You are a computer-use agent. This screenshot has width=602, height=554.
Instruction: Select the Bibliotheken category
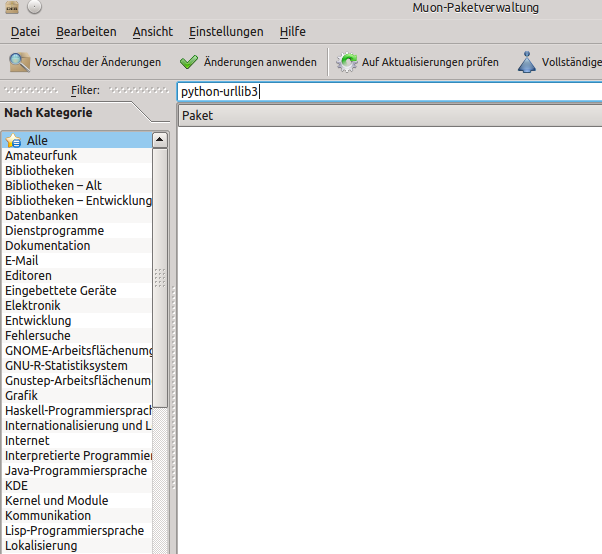(39, 171)
